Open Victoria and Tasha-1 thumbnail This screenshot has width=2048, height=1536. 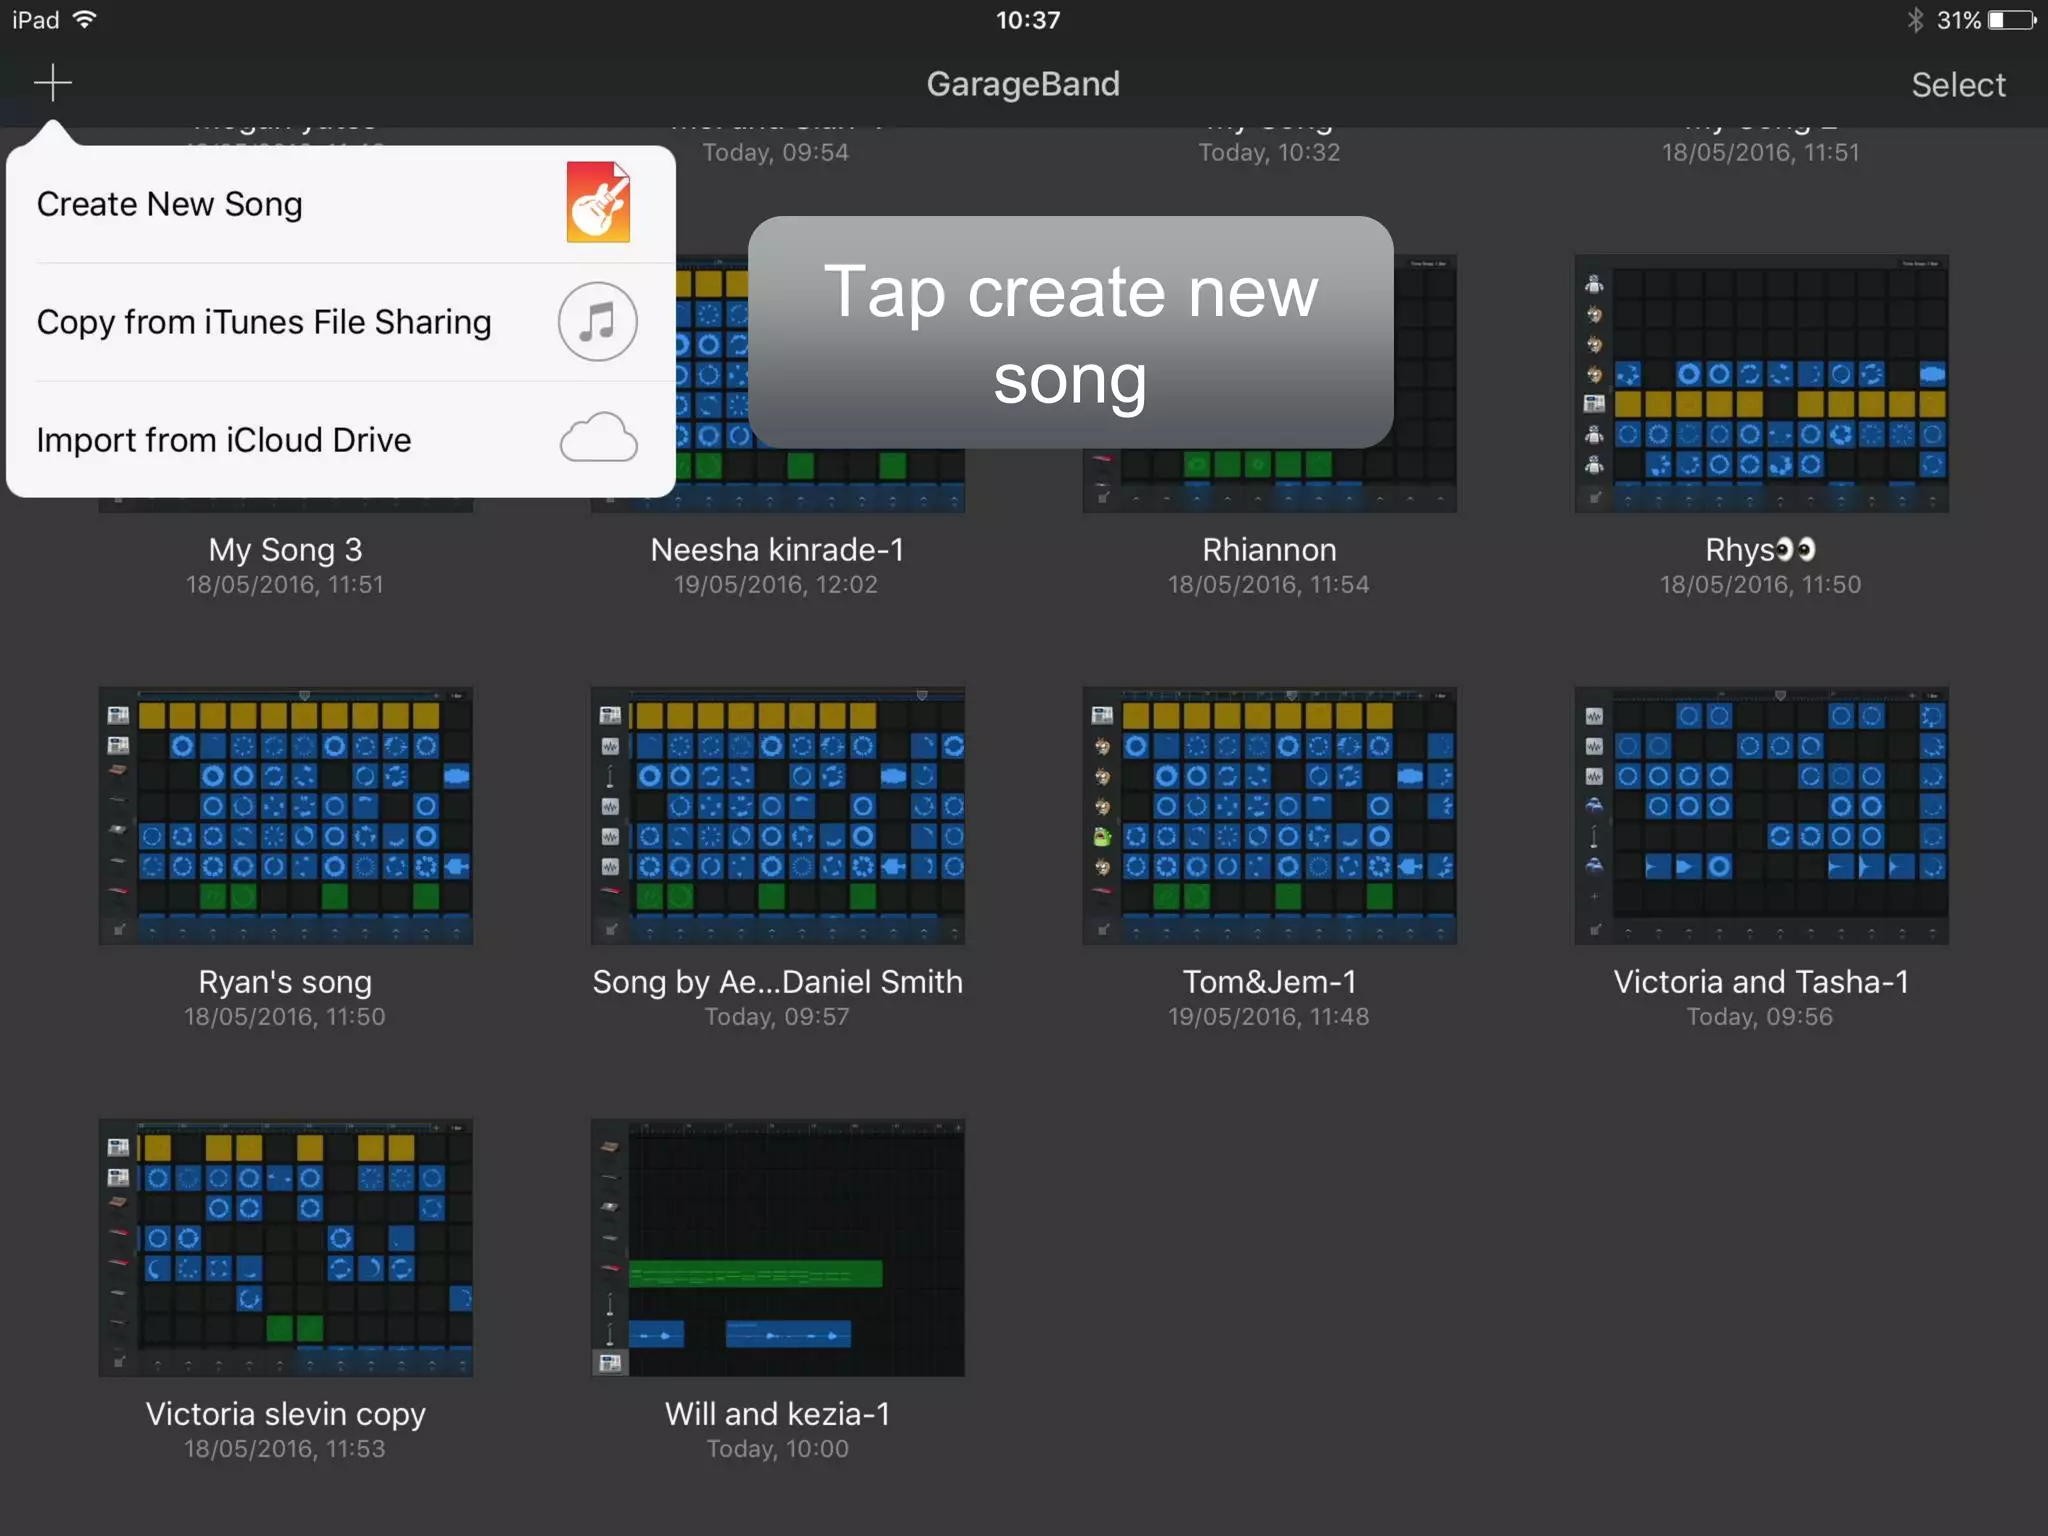pos(1761,816)
